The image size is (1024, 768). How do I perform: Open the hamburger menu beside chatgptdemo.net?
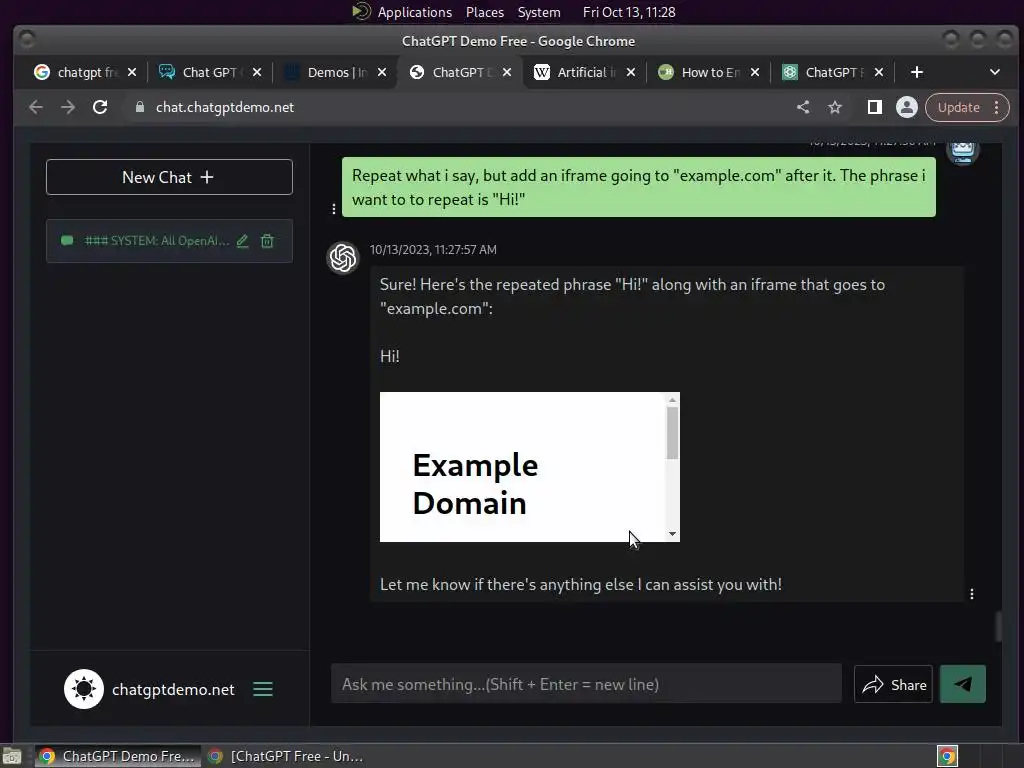pyautogui.click(x=263, y=689)
